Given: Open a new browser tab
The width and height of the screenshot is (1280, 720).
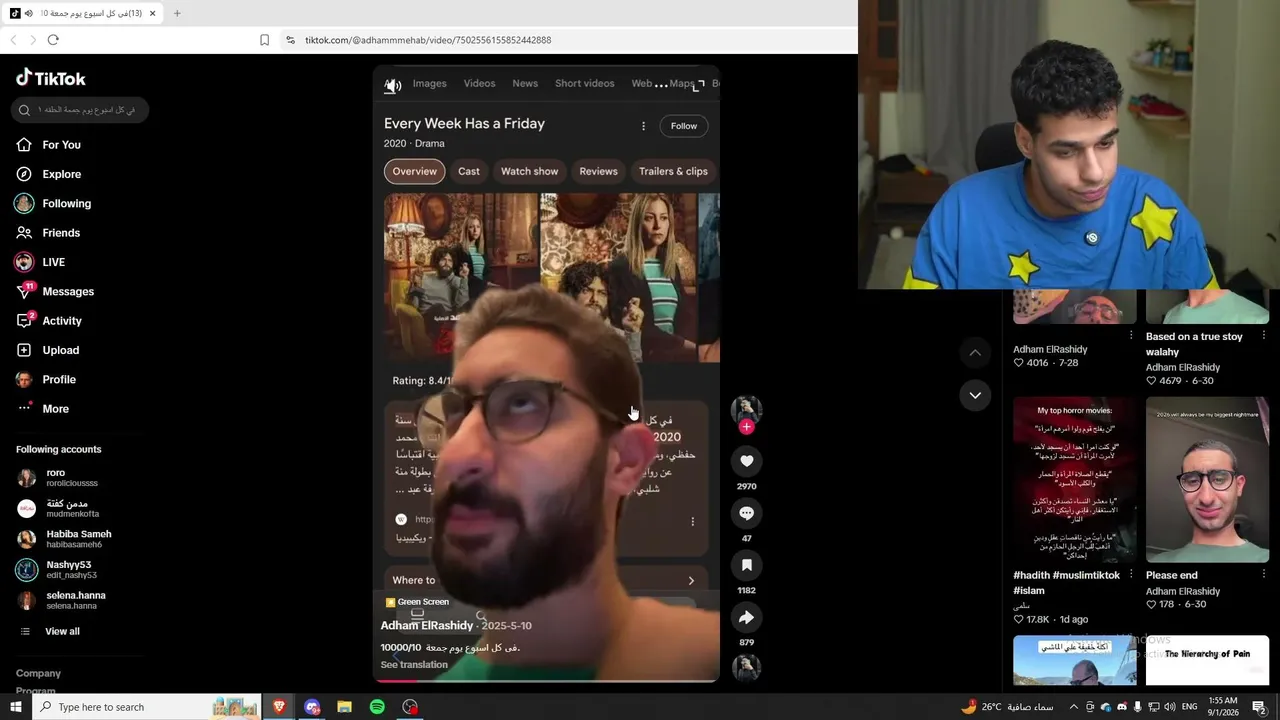Looking at the screenshot, I should pos(177,13).
